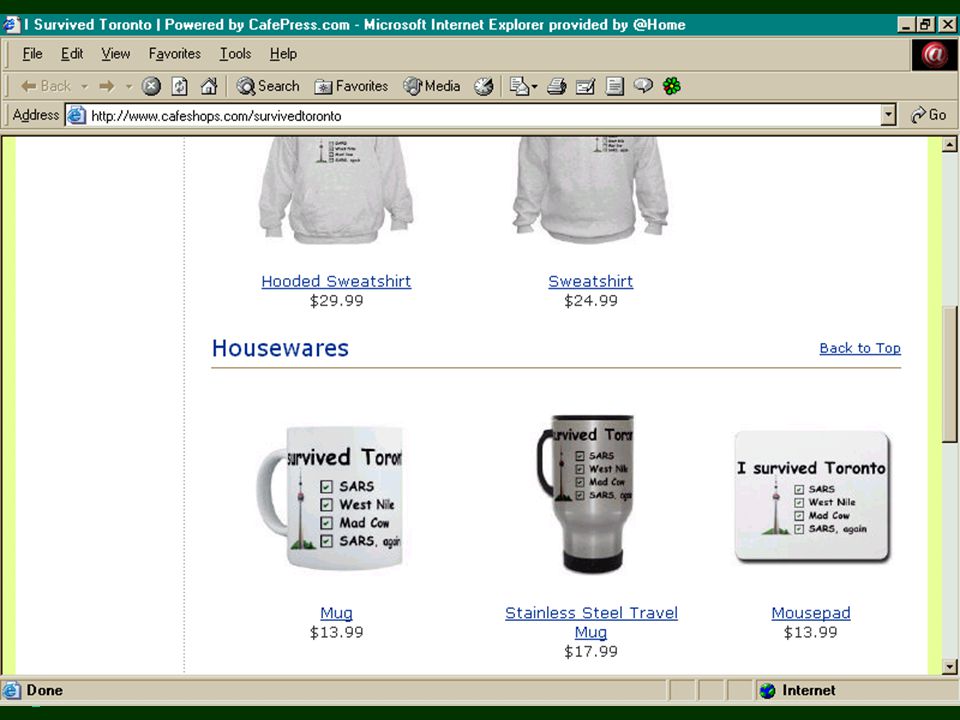The image size is (960, 720).
Task: Open the Tools menu
Action: [236, 54]
